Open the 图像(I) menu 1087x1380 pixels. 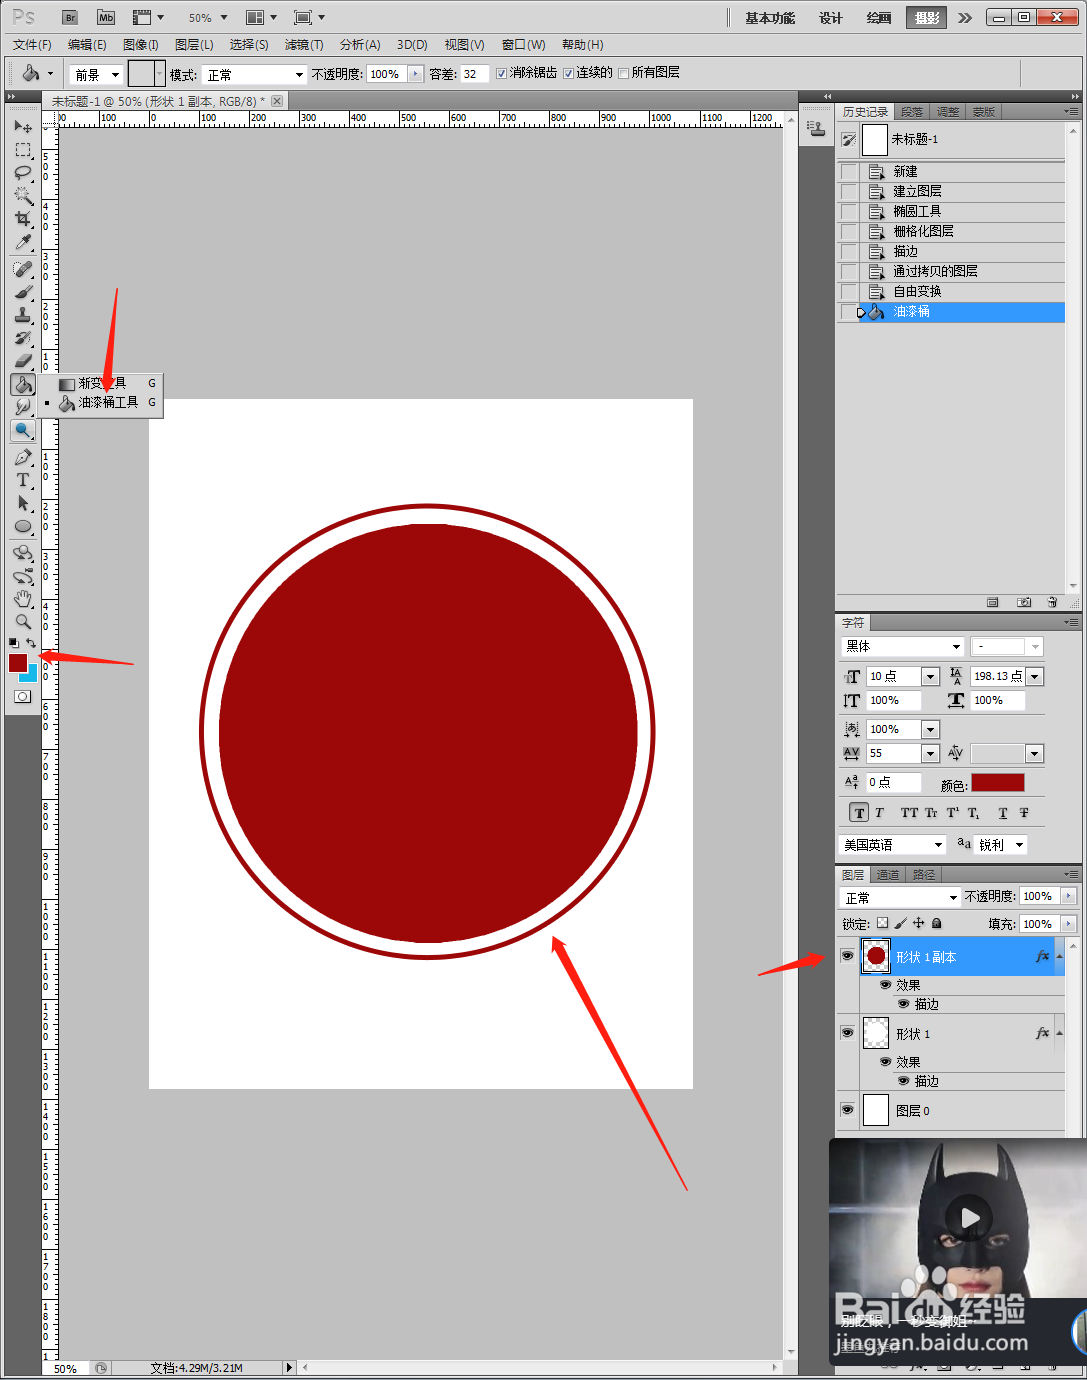[141, 45]
